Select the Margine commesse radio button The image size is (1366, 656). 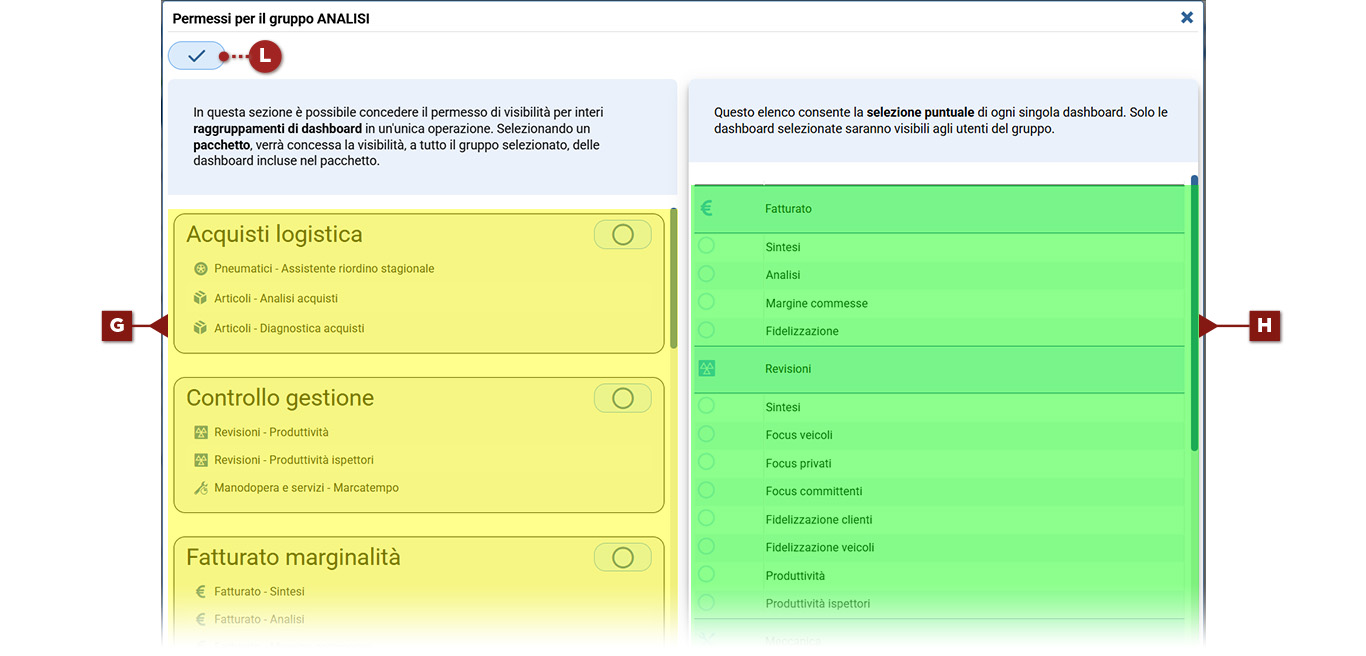coord(706,302)
